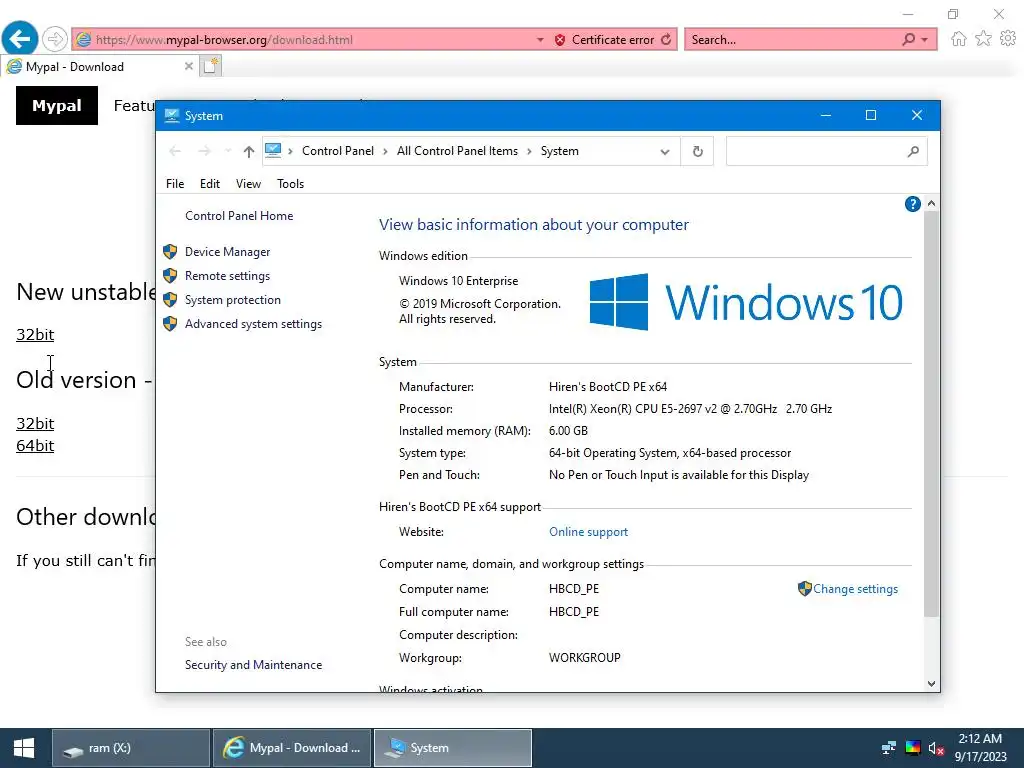Image resolution: width=1024 pixels, height=768 pixels.
Task: Click the colorful display tray icon
Action: coord(912,748)
